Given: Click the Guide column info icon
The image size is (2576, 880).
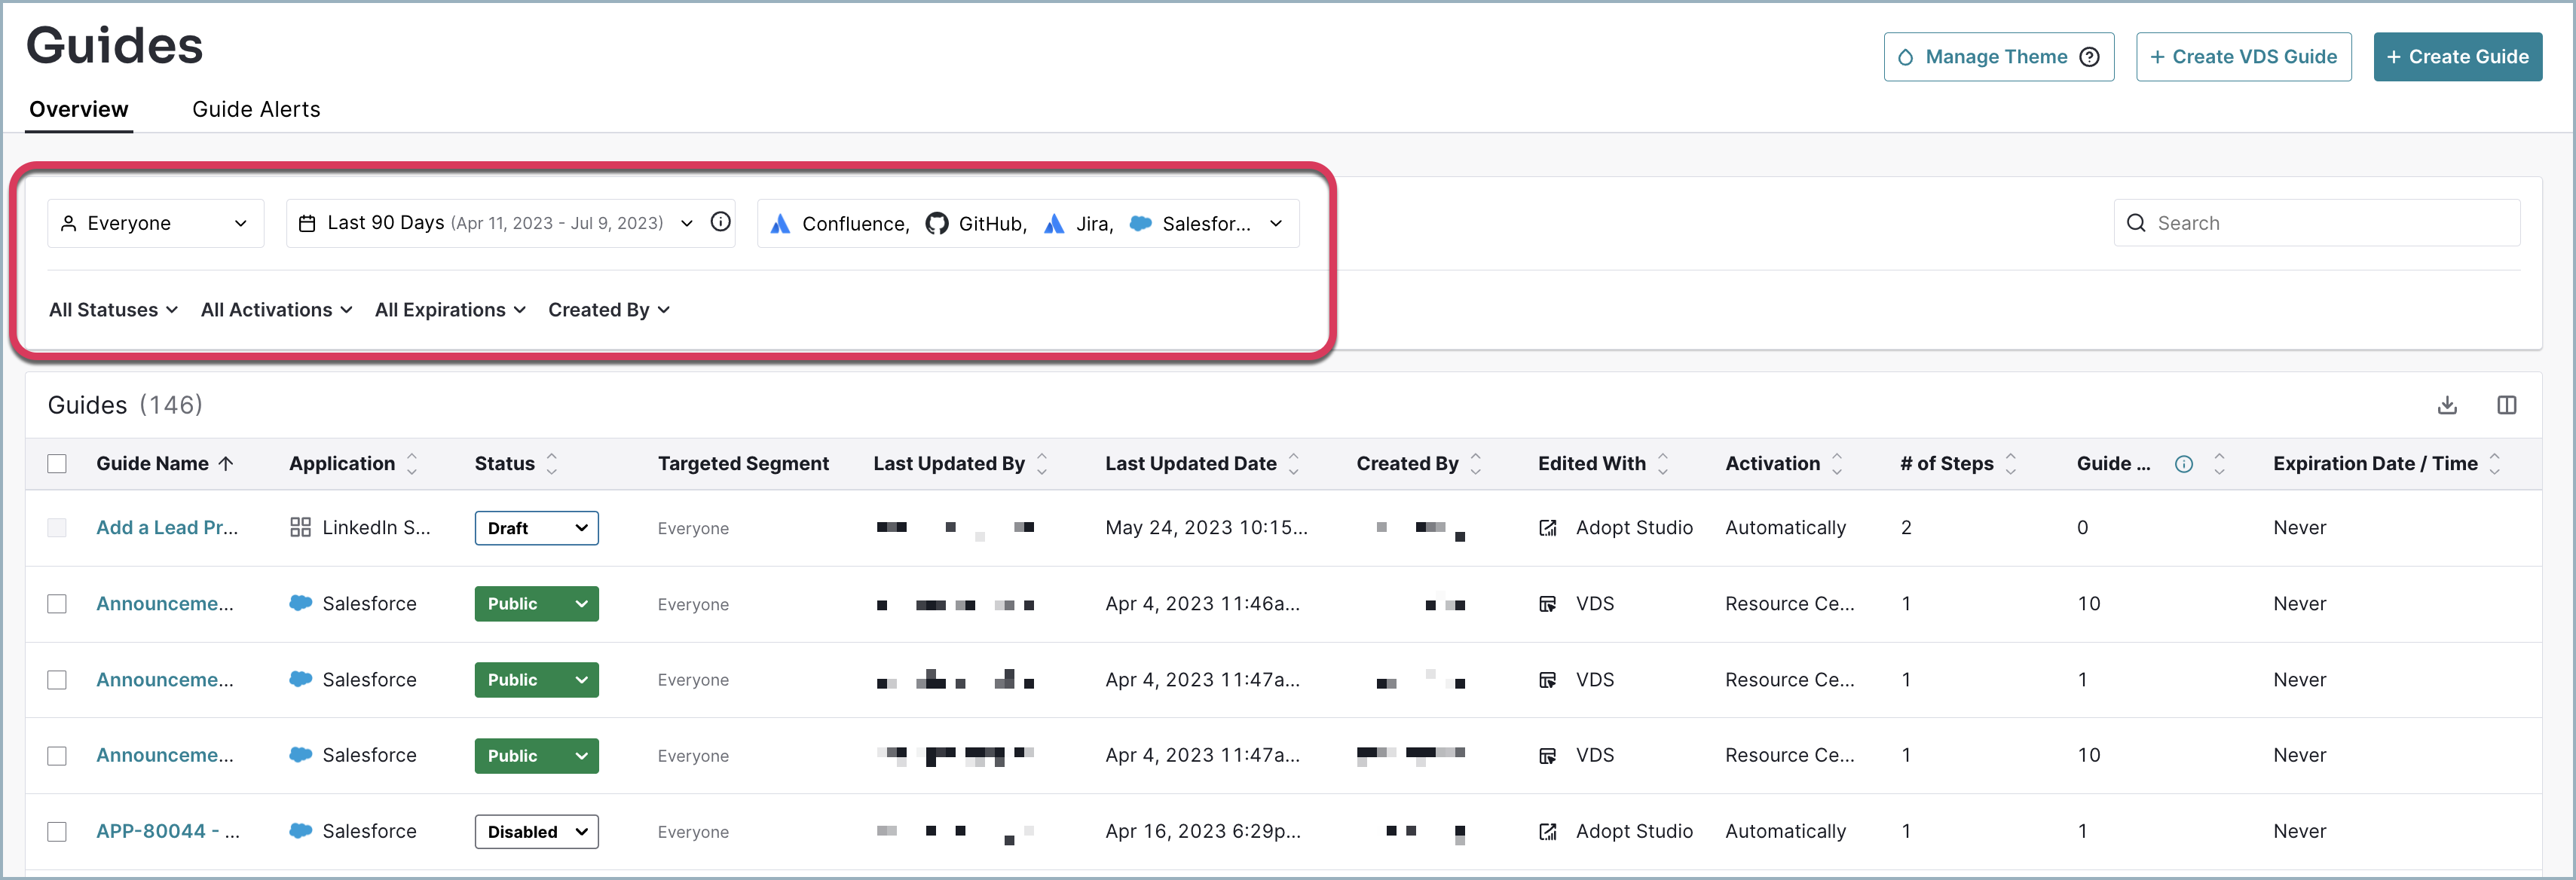Looking at the screenshot, I should 2184,464.
